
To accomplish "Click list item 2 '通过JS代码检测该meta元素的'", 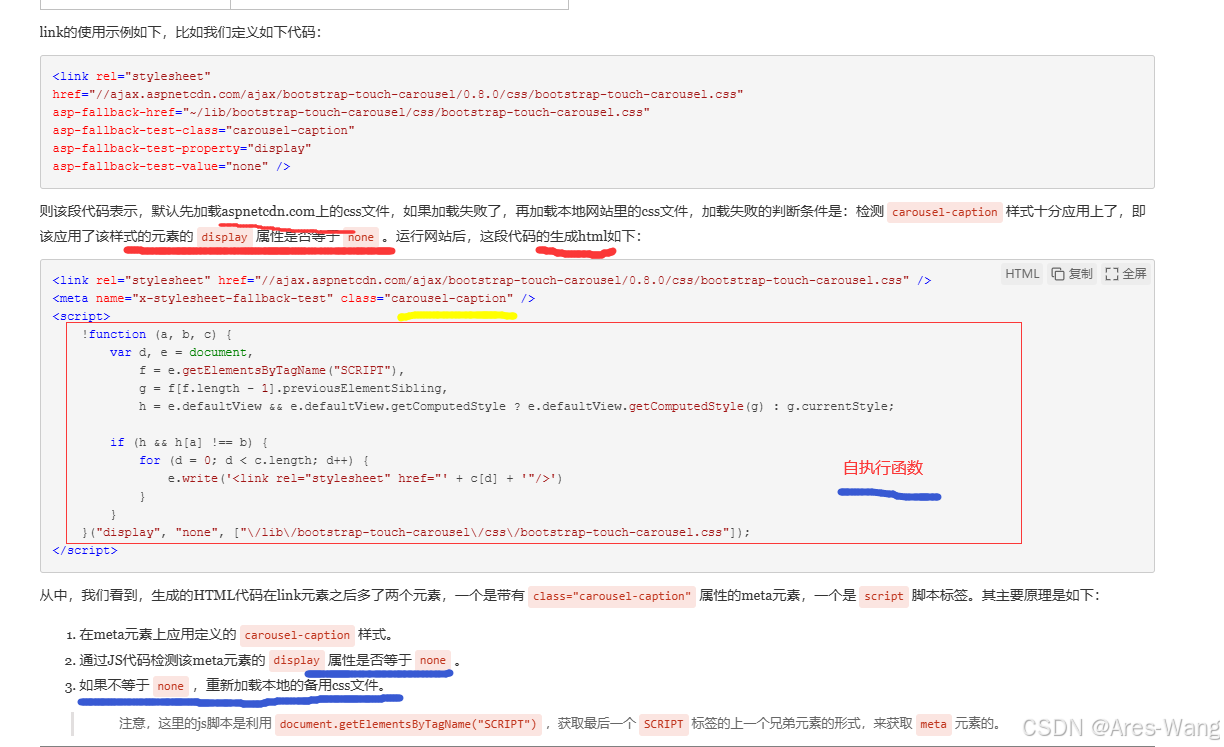I will (x=270, y=660).
